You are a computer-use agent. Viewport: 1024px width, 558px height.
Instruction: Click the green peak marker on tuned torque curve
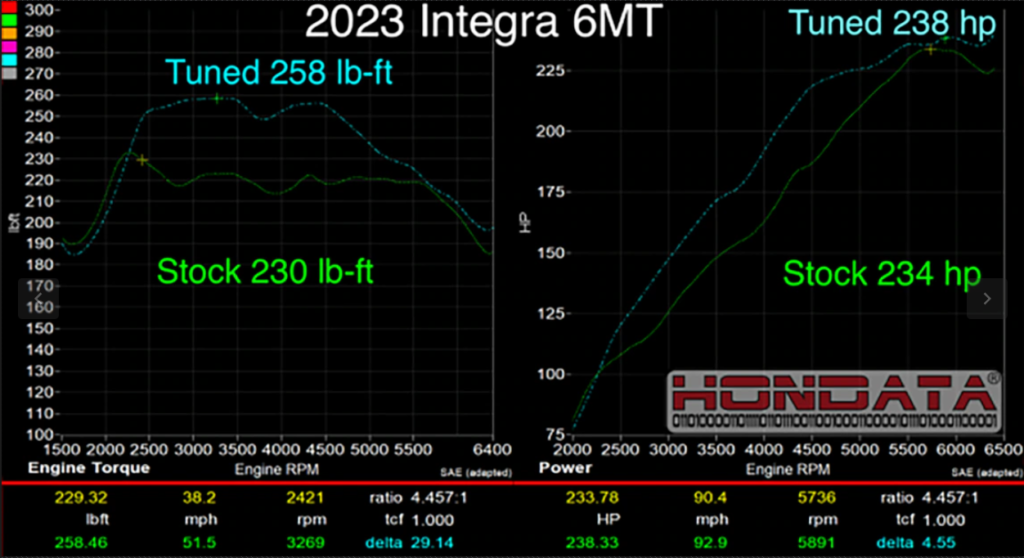(217, 98)
